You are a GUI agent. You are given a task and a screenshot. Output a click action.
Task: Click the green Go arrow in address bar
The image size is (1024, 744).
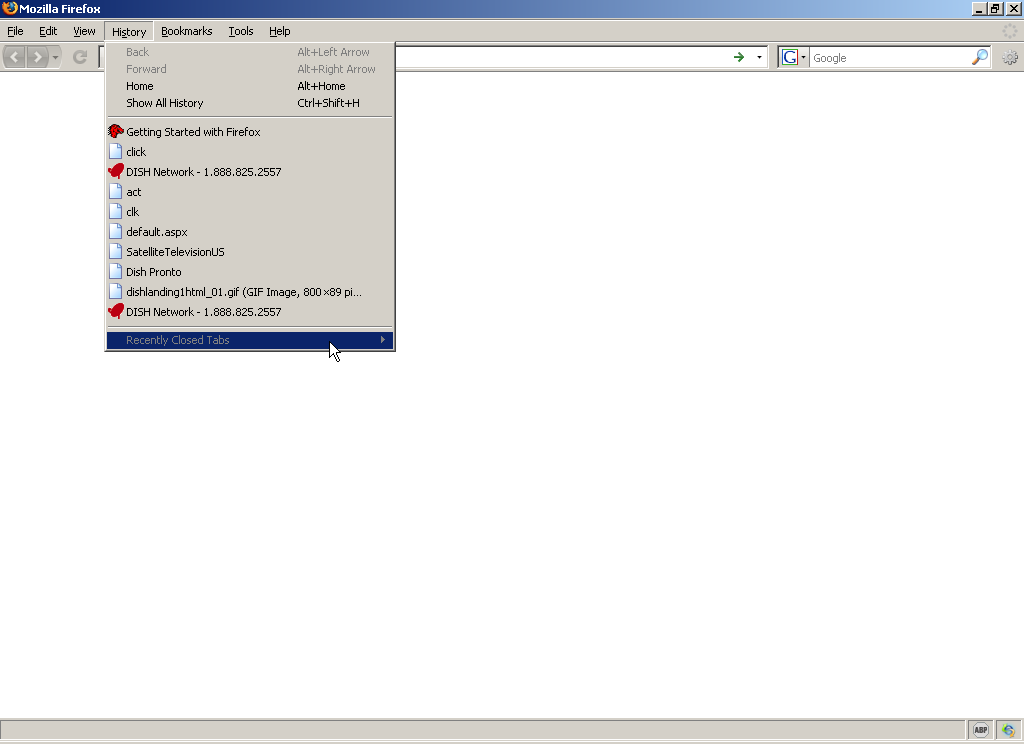point(739,57)
